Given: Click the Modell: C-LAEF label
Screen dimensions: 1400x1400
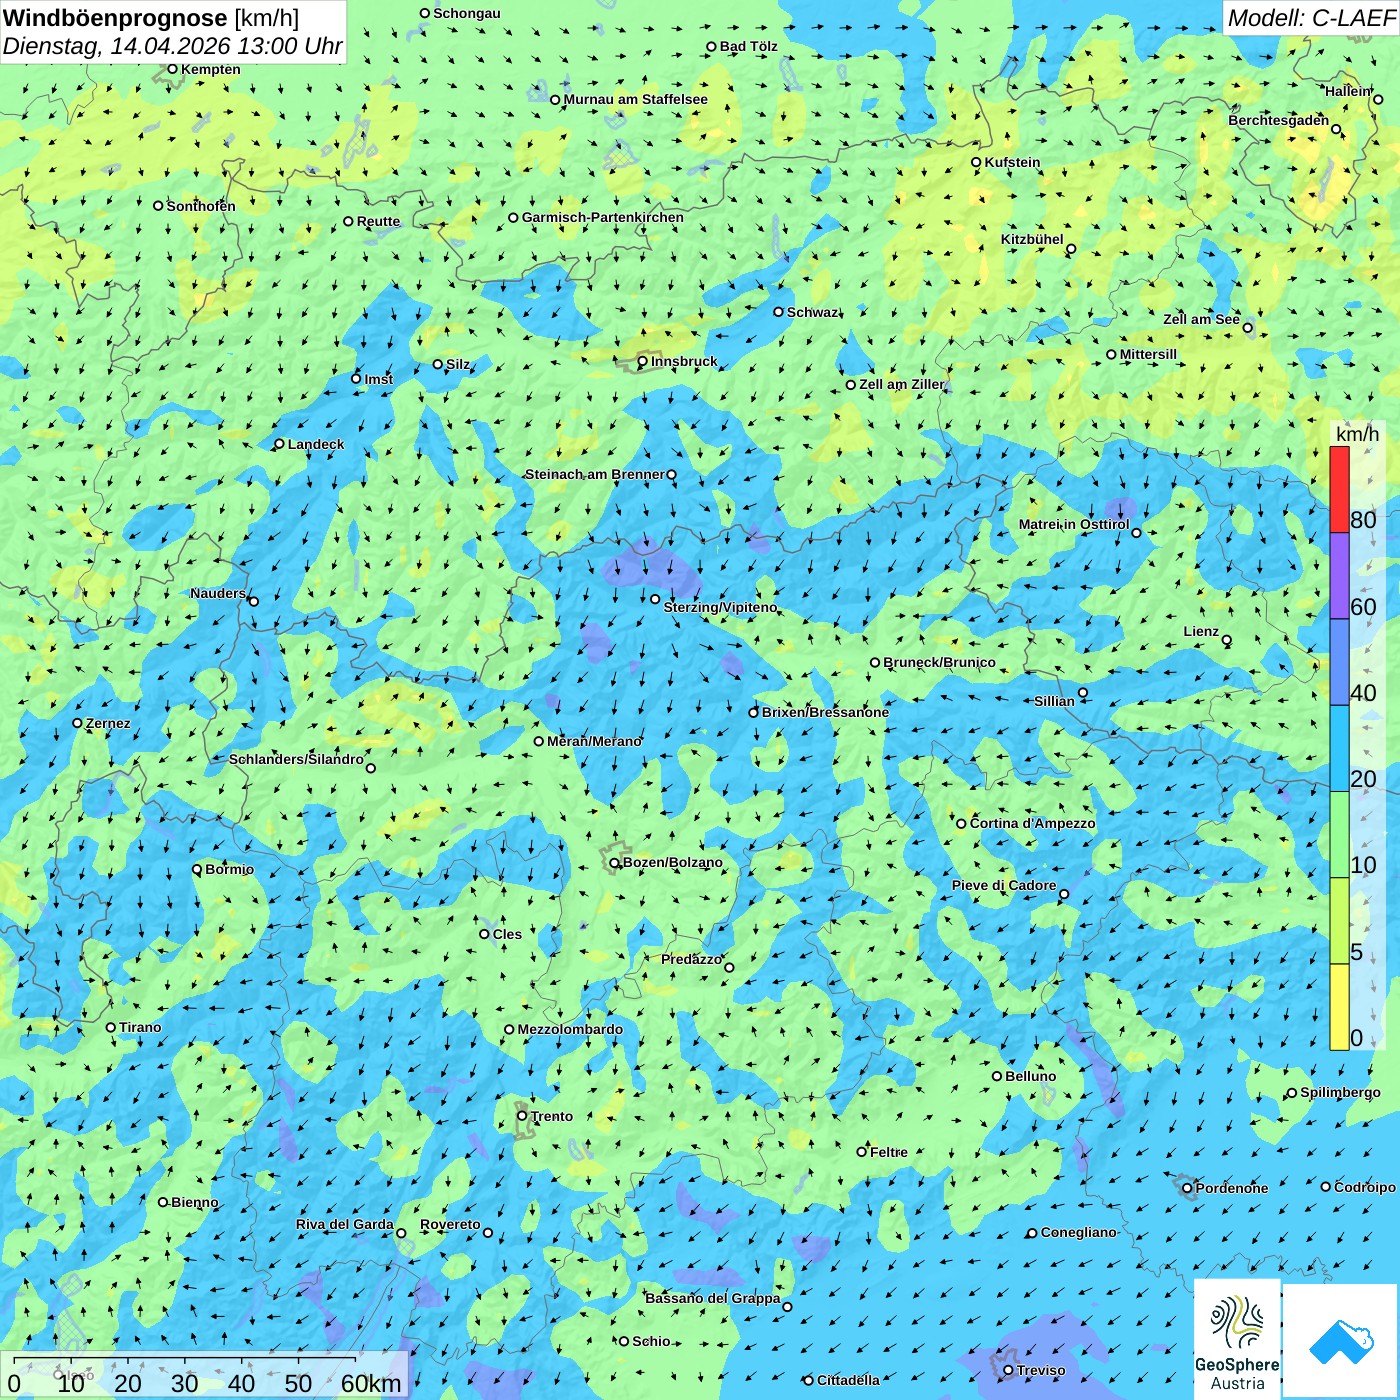Looking at the screenshot, I should coord(1310,18).
